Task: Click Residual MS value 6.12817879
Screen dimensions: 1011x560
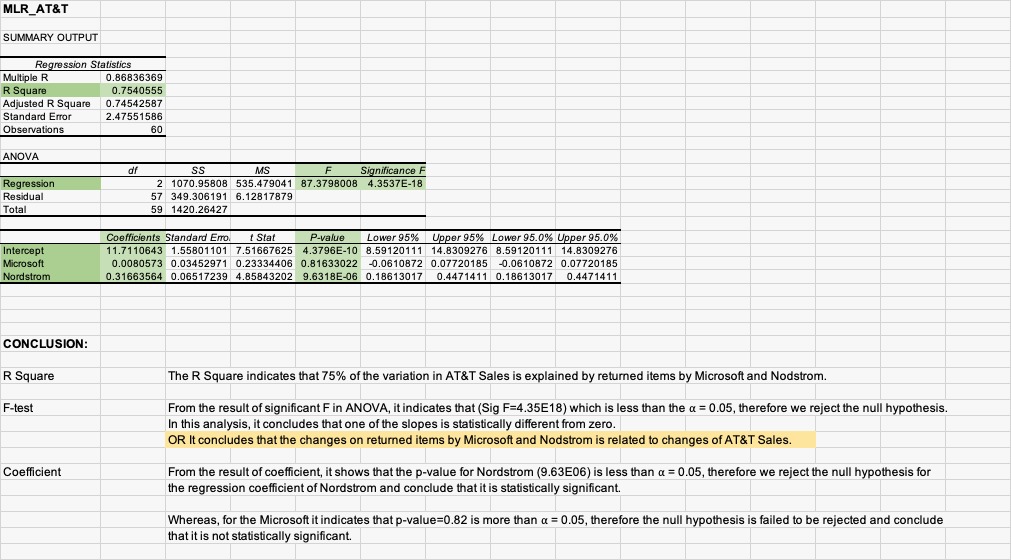Action: pyautogui.click(x=263, y=197)
